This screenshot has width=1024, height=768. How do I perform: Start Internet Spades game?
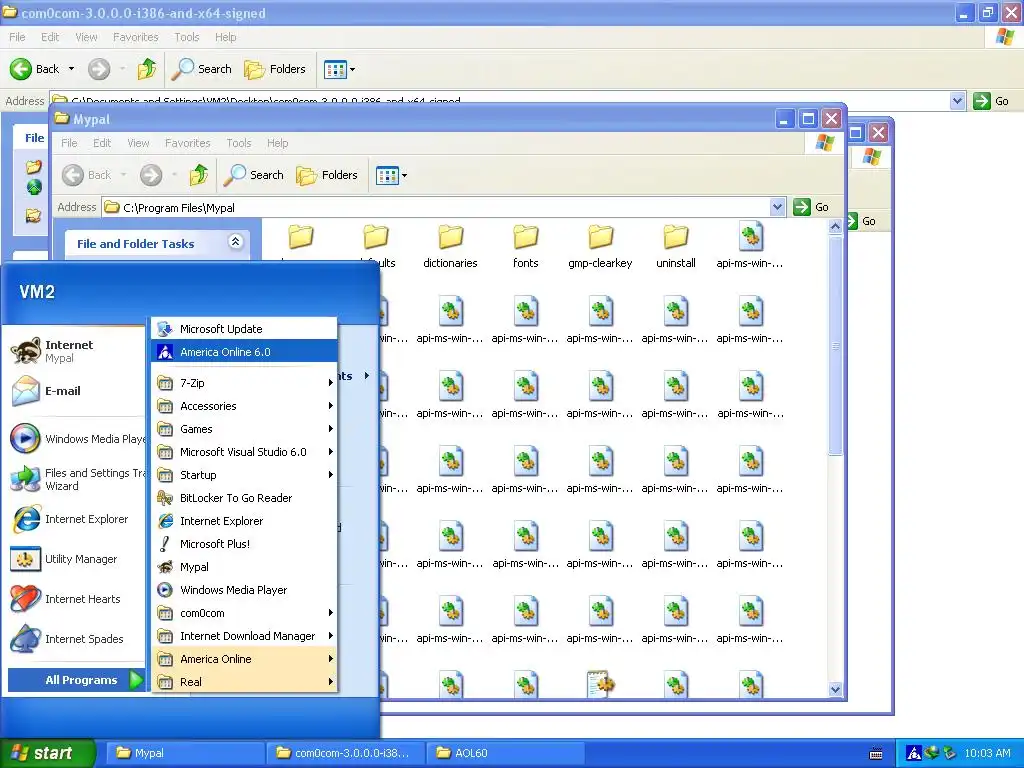coord(75,638)
